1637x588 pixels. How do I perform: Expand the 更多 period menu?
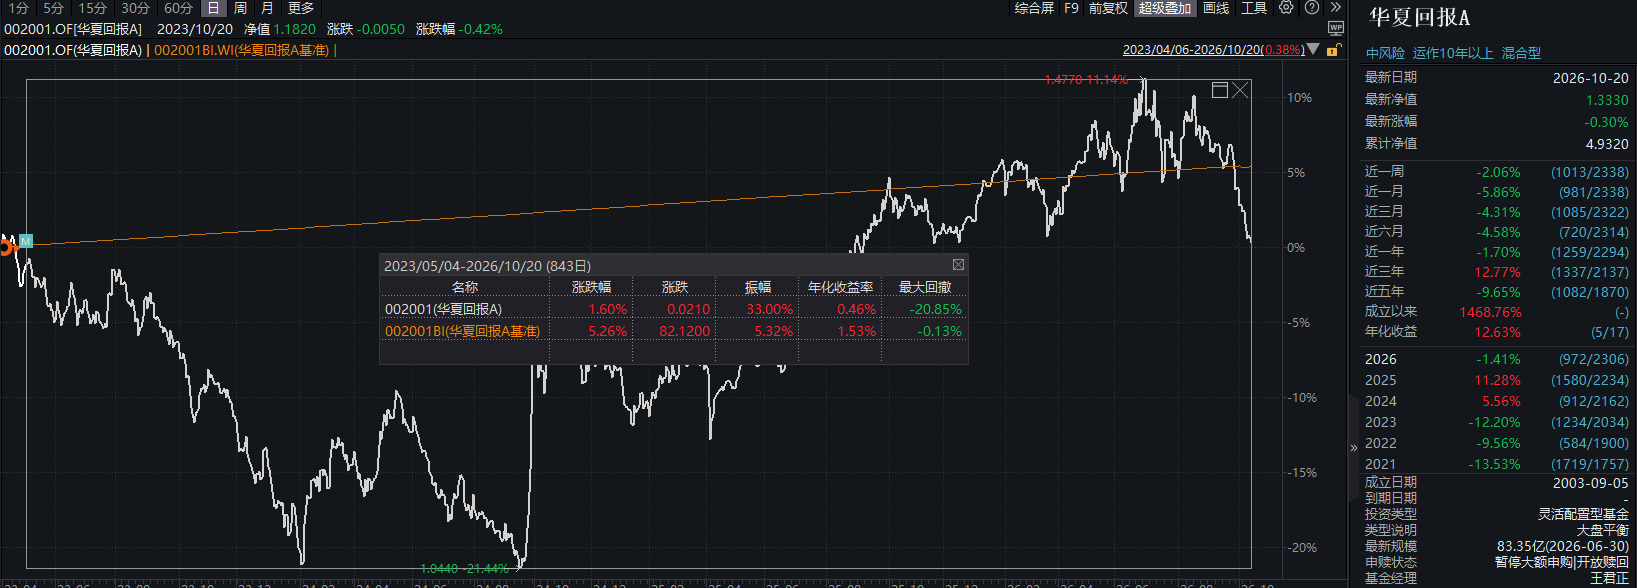click(x=301, y=8)
